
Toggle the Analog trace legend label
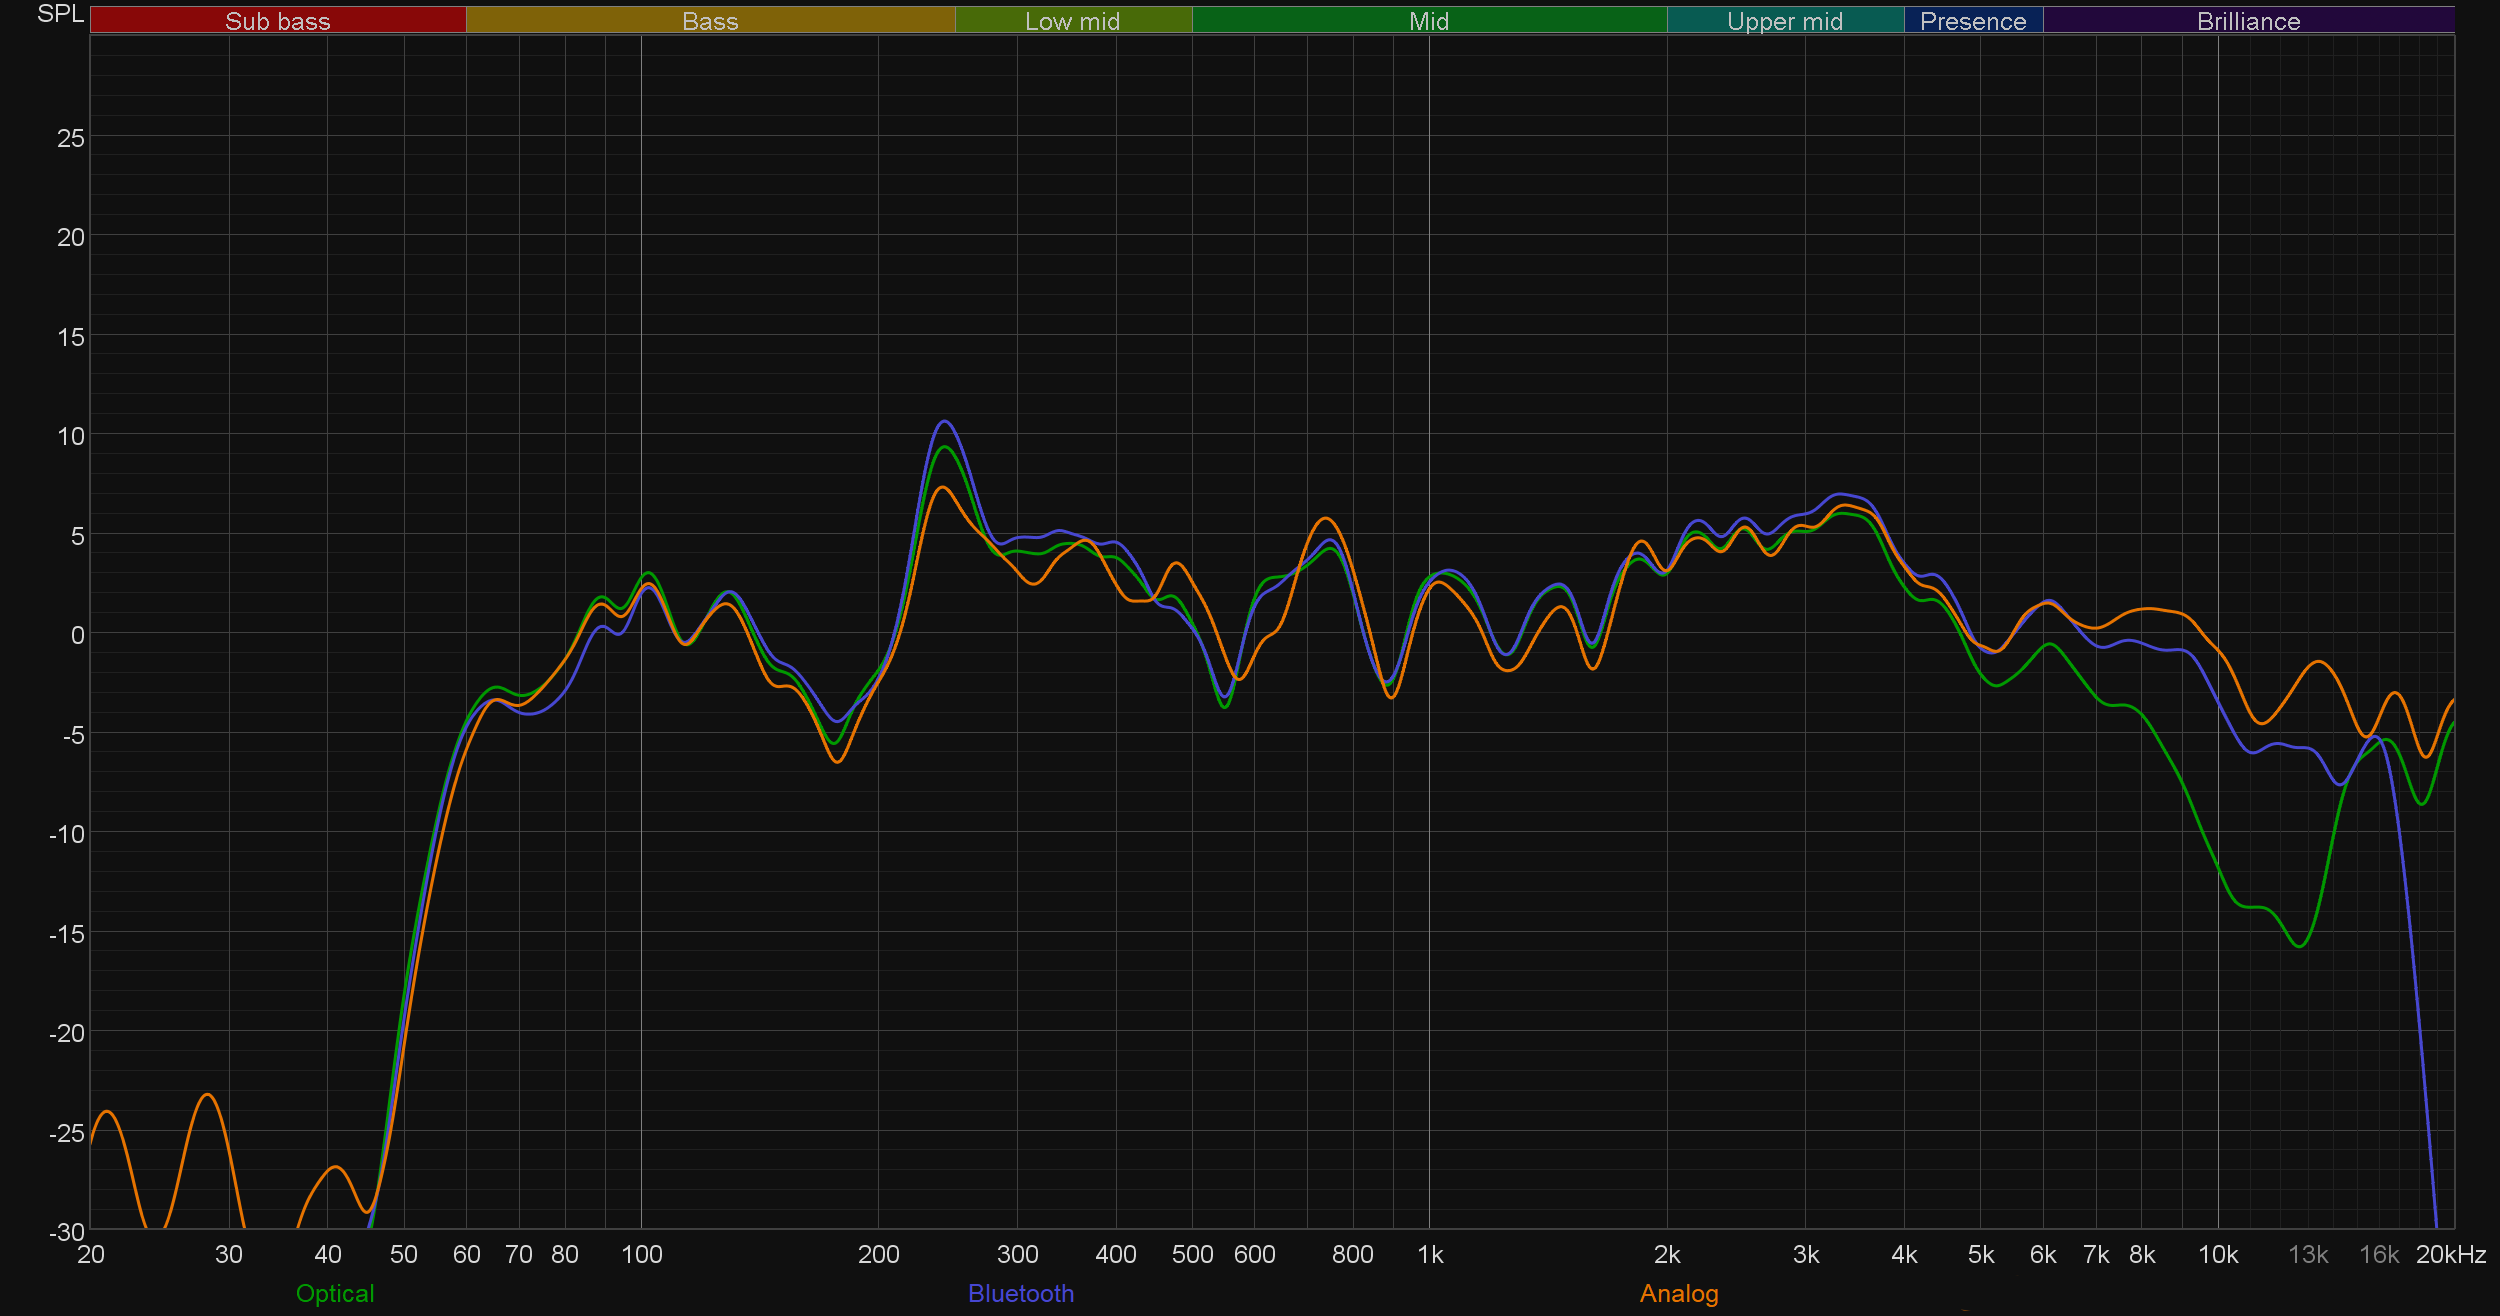pos(1678,1293)
